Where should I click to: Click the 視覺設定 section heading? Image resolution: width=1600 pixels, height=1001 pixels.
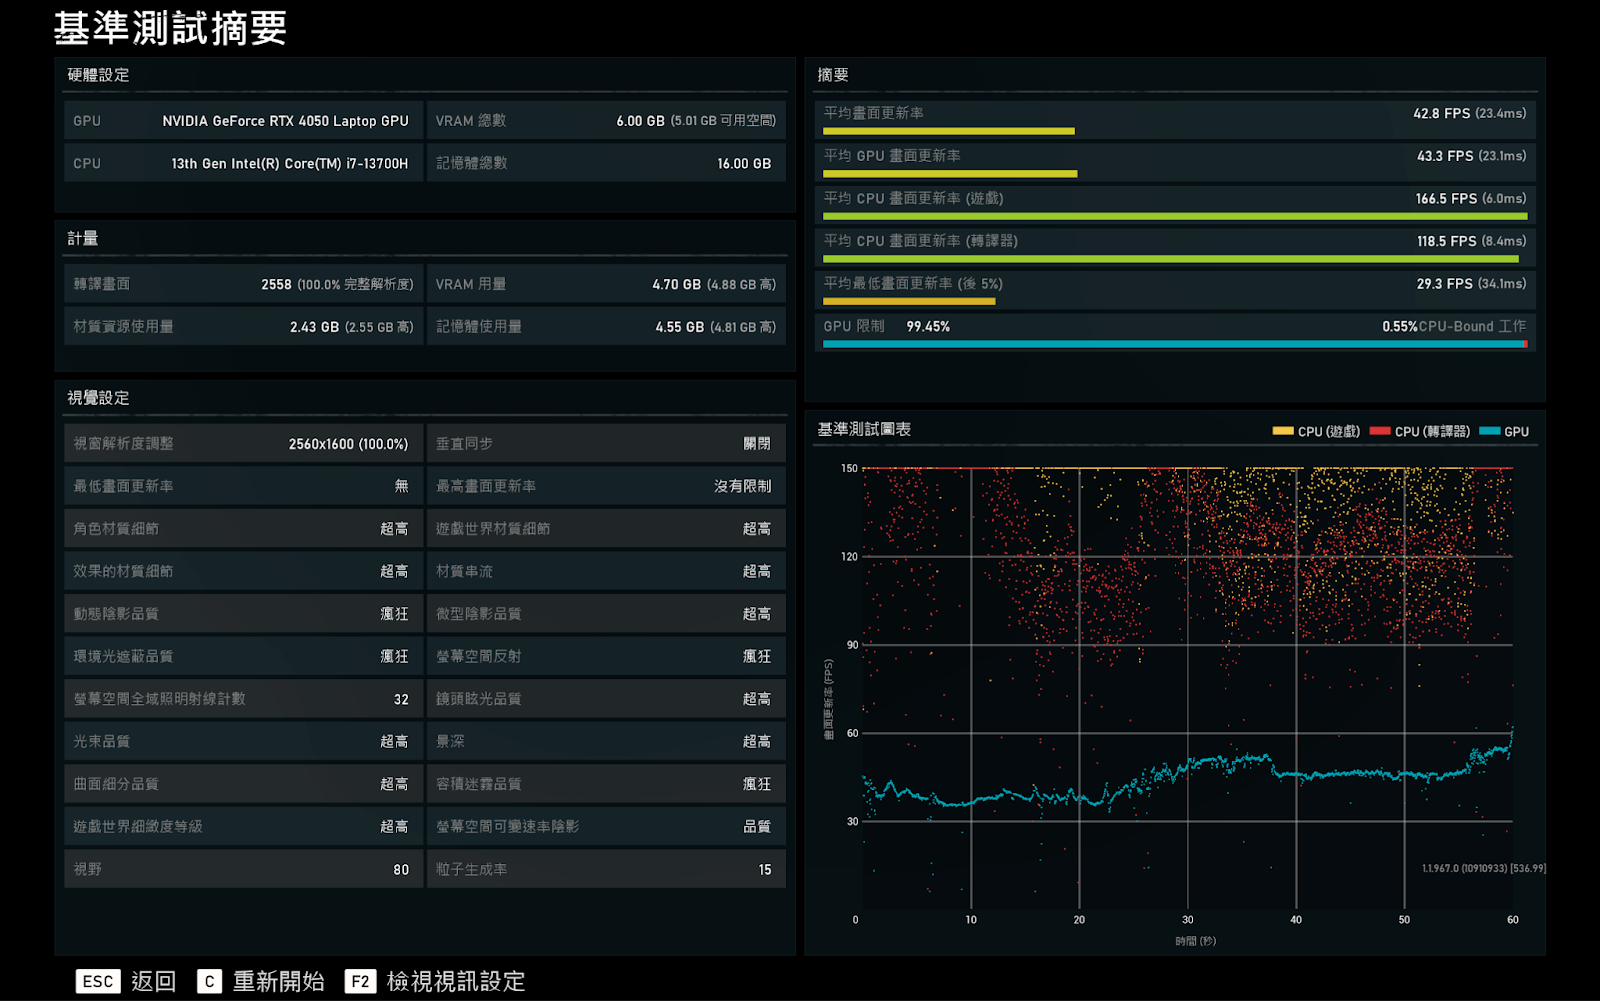98,398
